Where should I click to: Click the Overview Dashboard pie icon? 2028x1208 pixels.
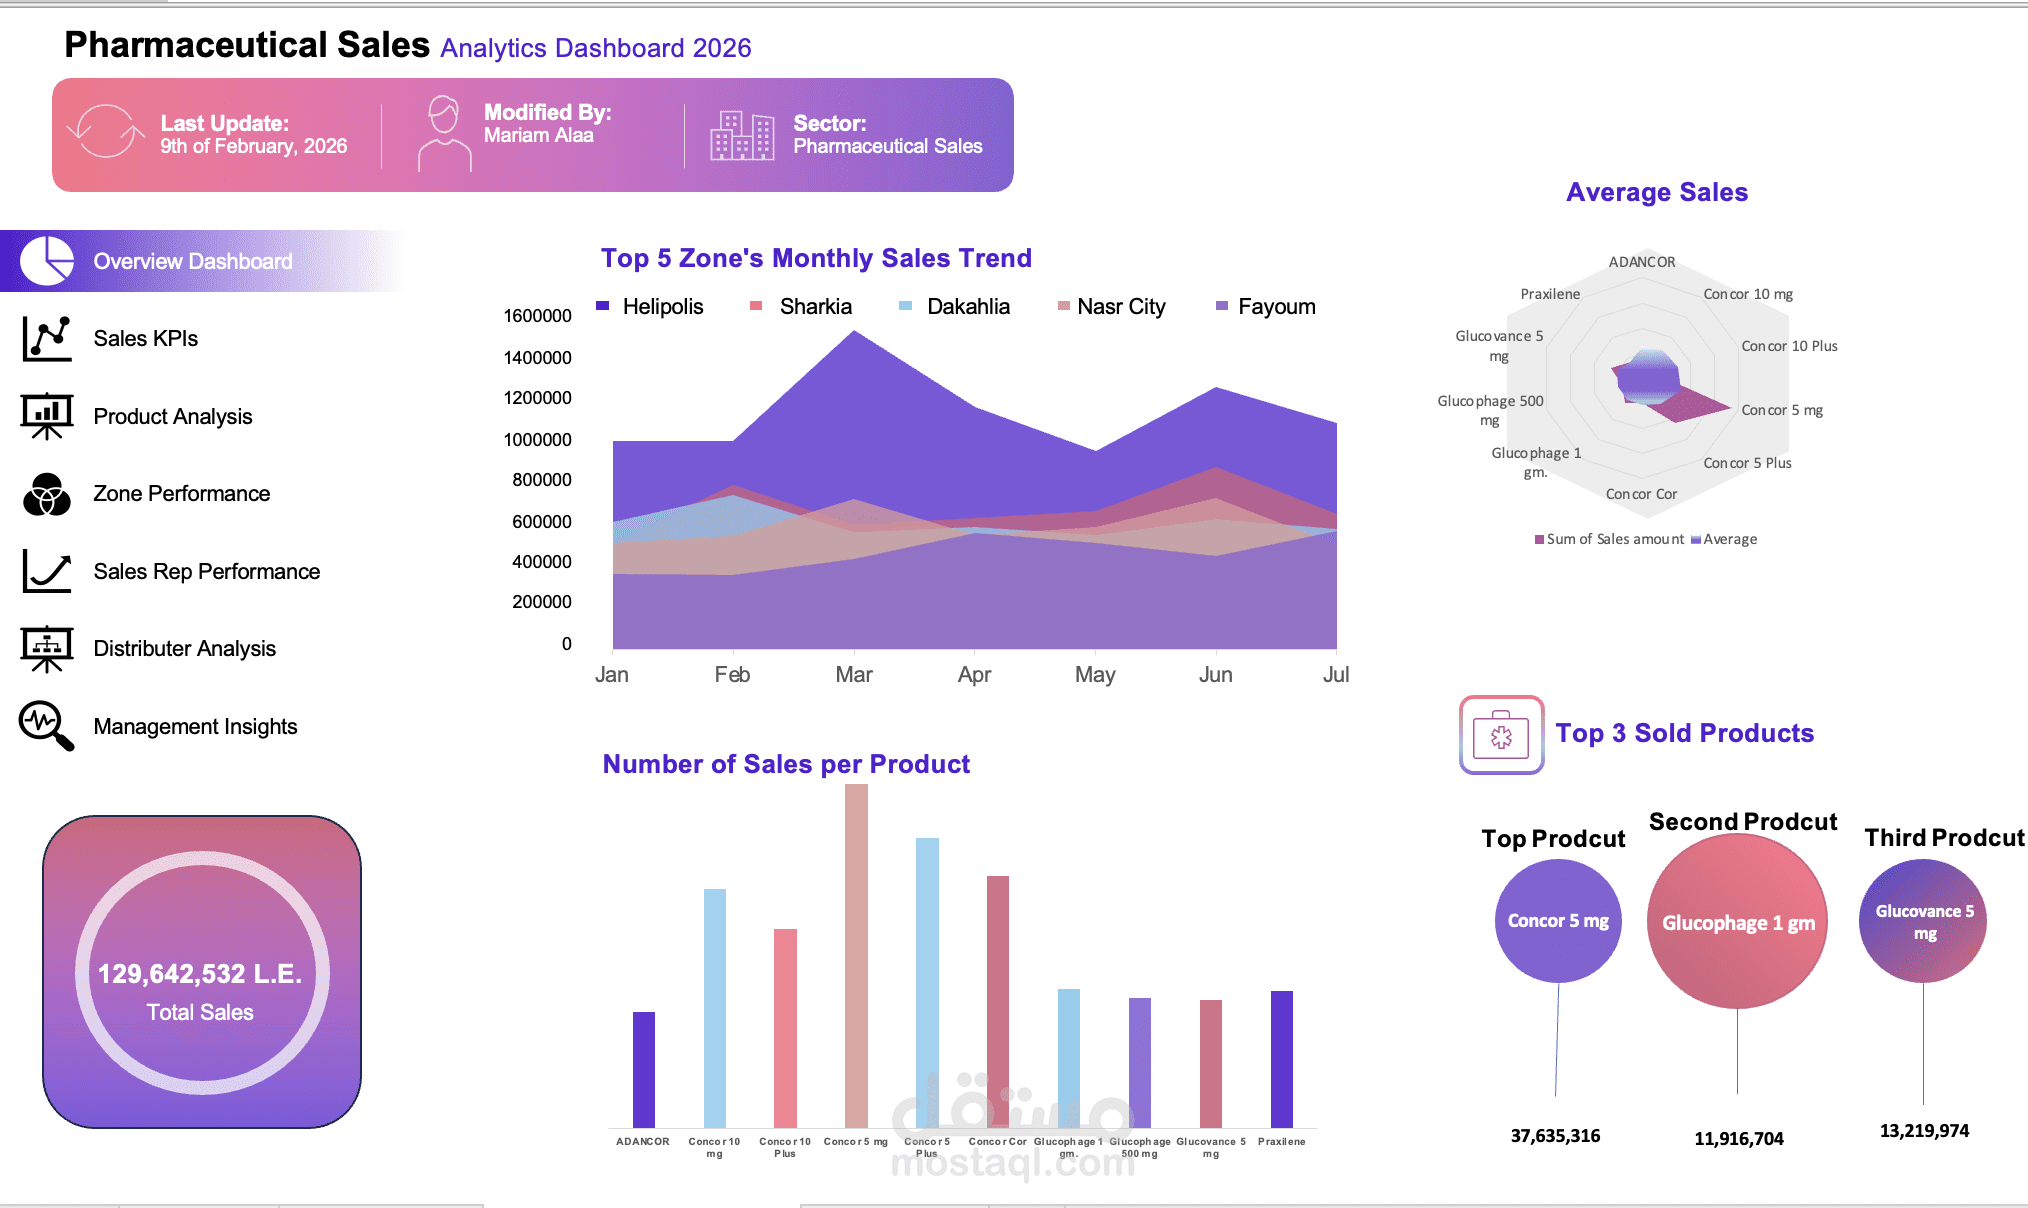(47, 261)
